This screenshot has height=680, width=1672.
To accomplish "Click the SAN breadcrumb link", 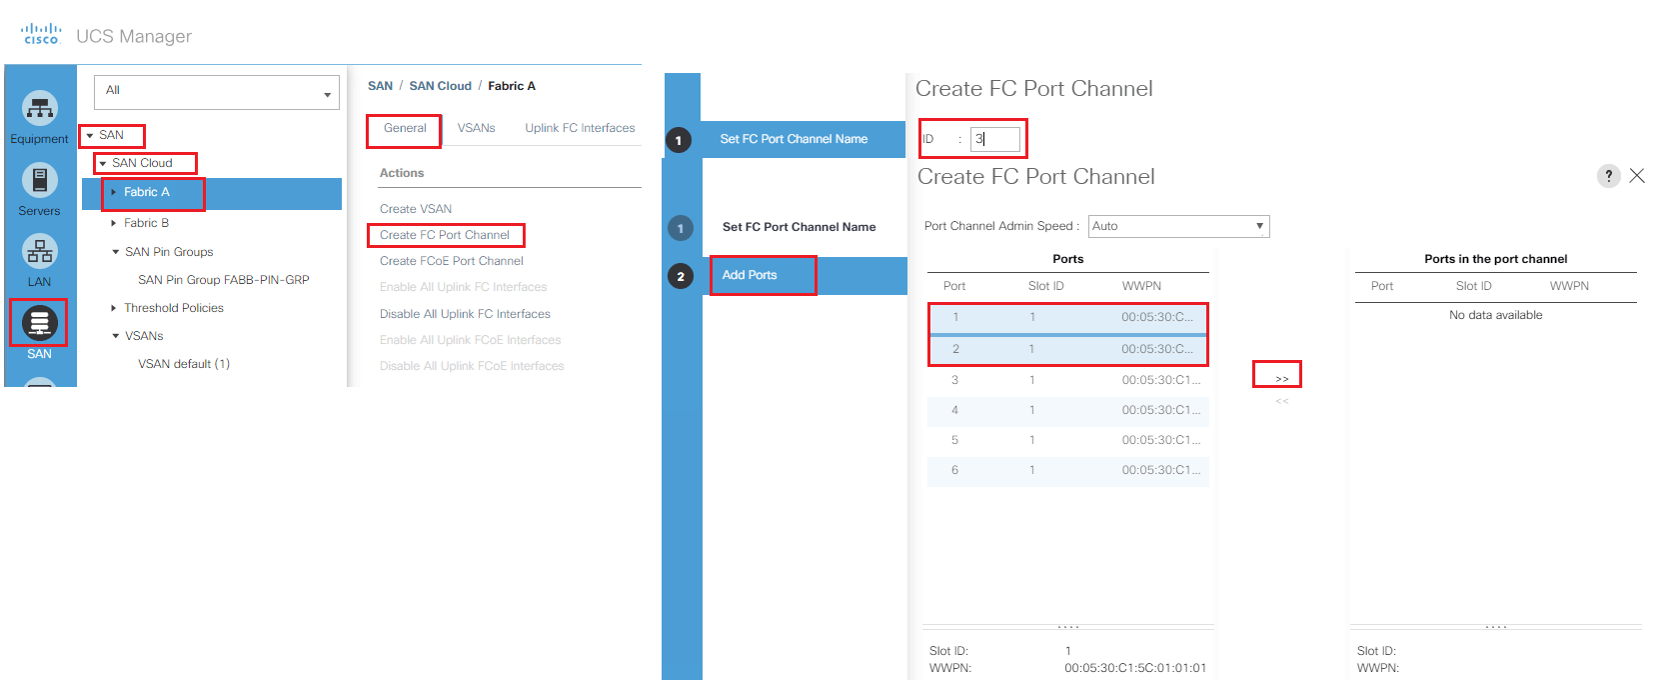I will tap(380, 86).
